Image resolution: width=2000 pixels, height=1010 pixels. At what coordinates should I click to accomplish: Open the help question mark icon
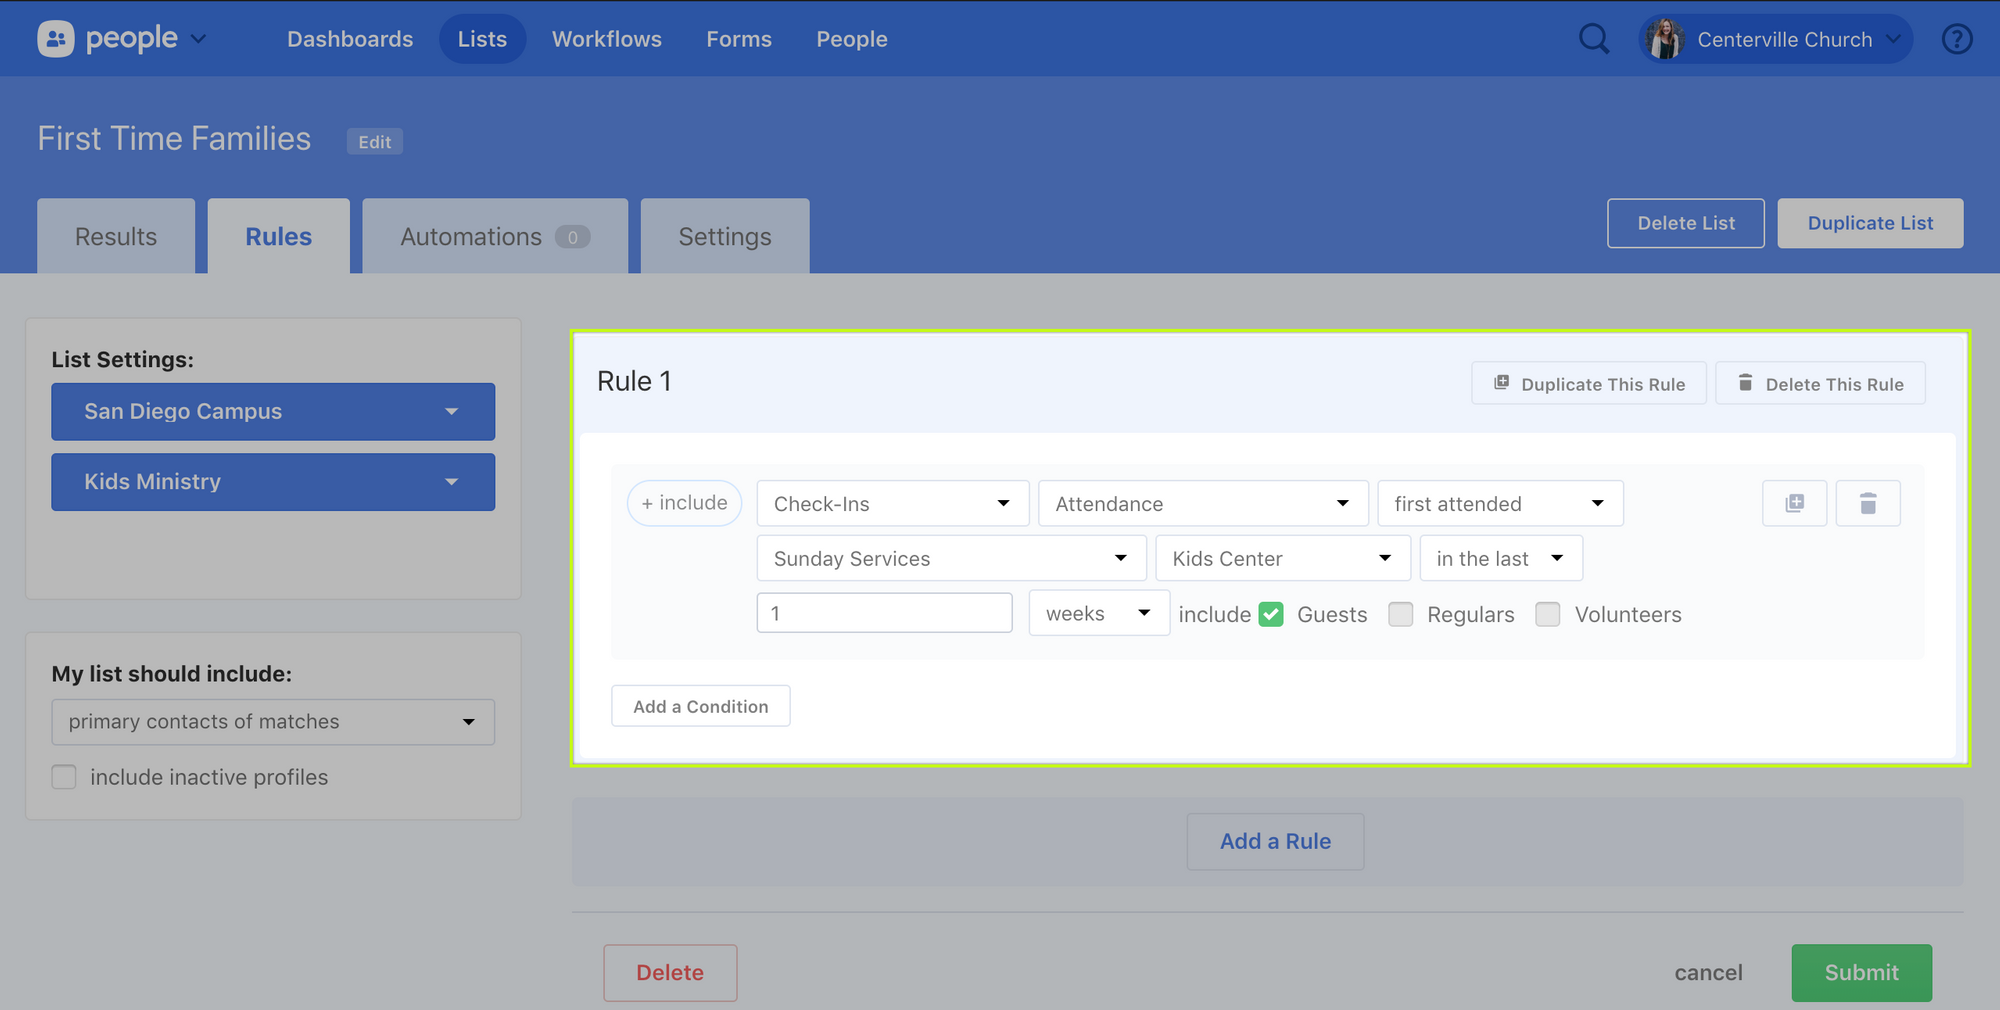(1956, 39)
